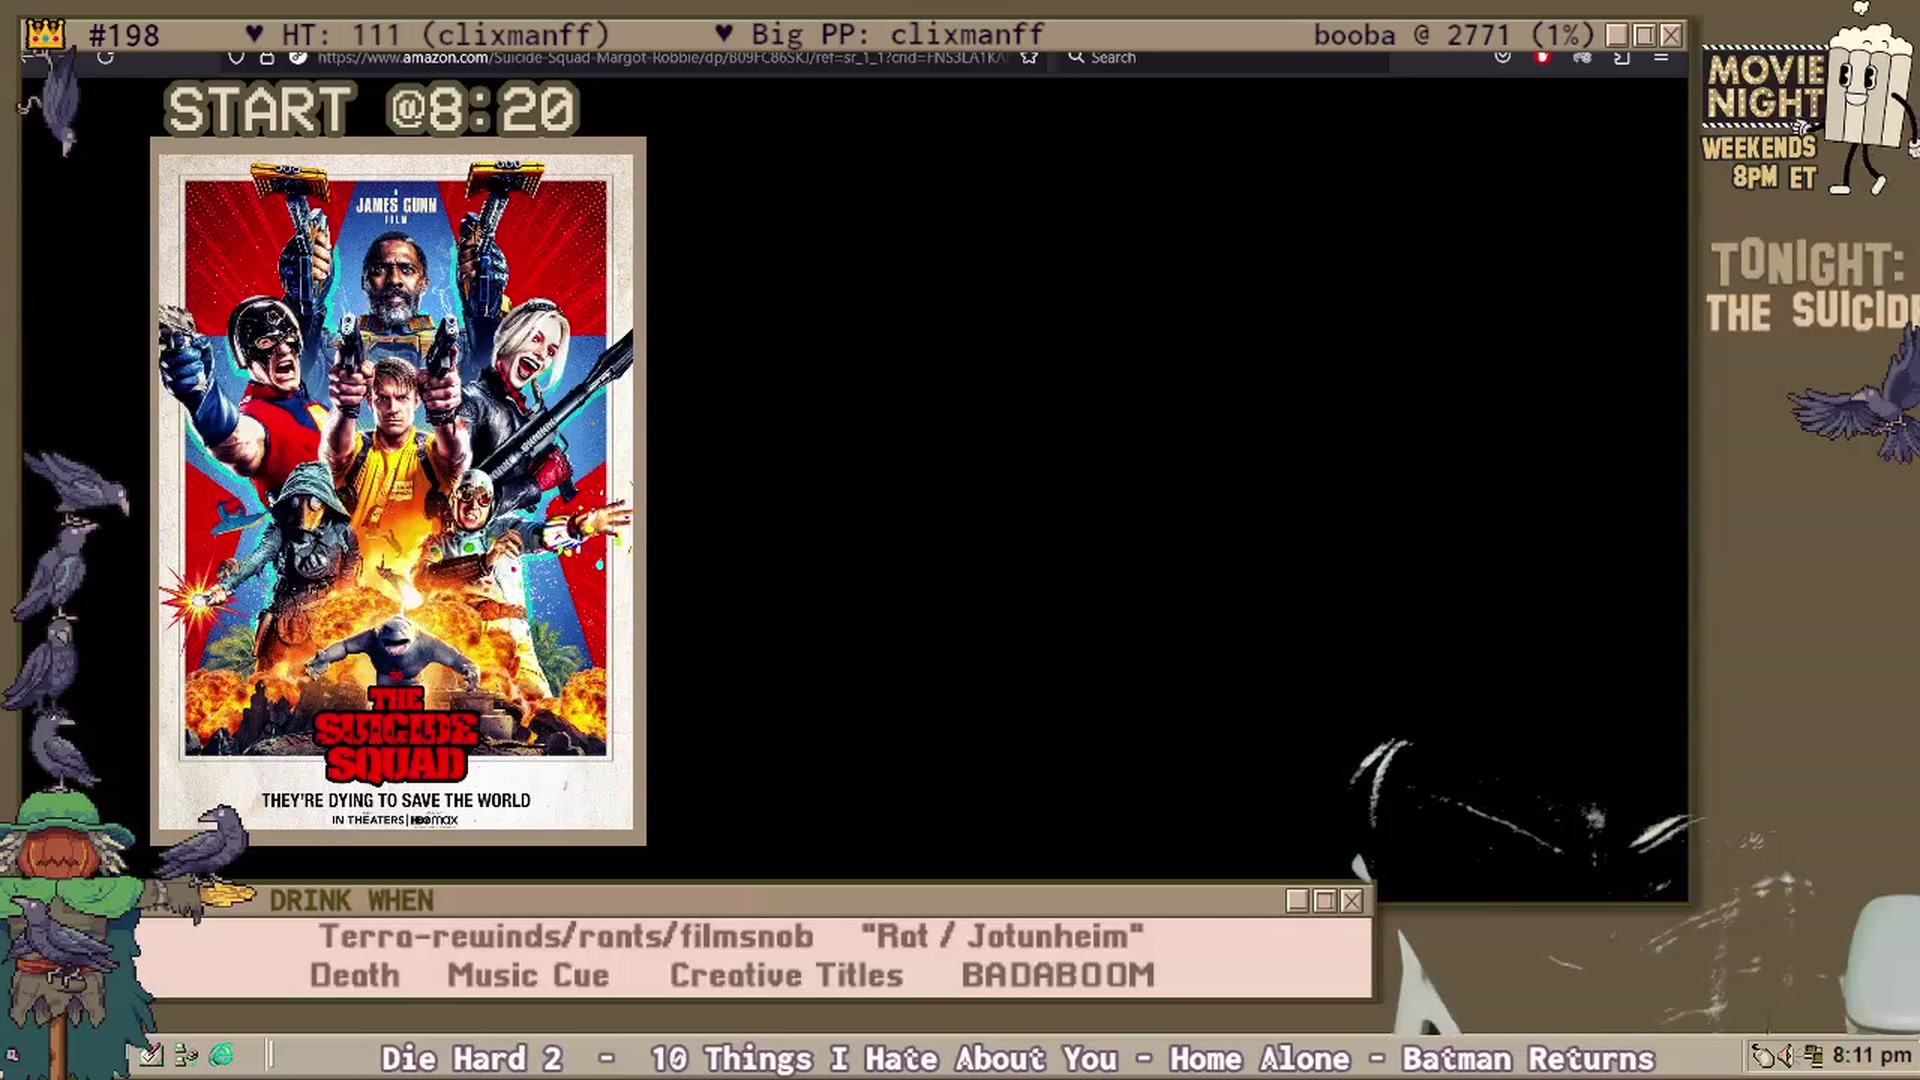This screenshot has height=1080, width=1920.
Task: Click the network quick-launch taskbar icon
Action: tap(186, 1055)
